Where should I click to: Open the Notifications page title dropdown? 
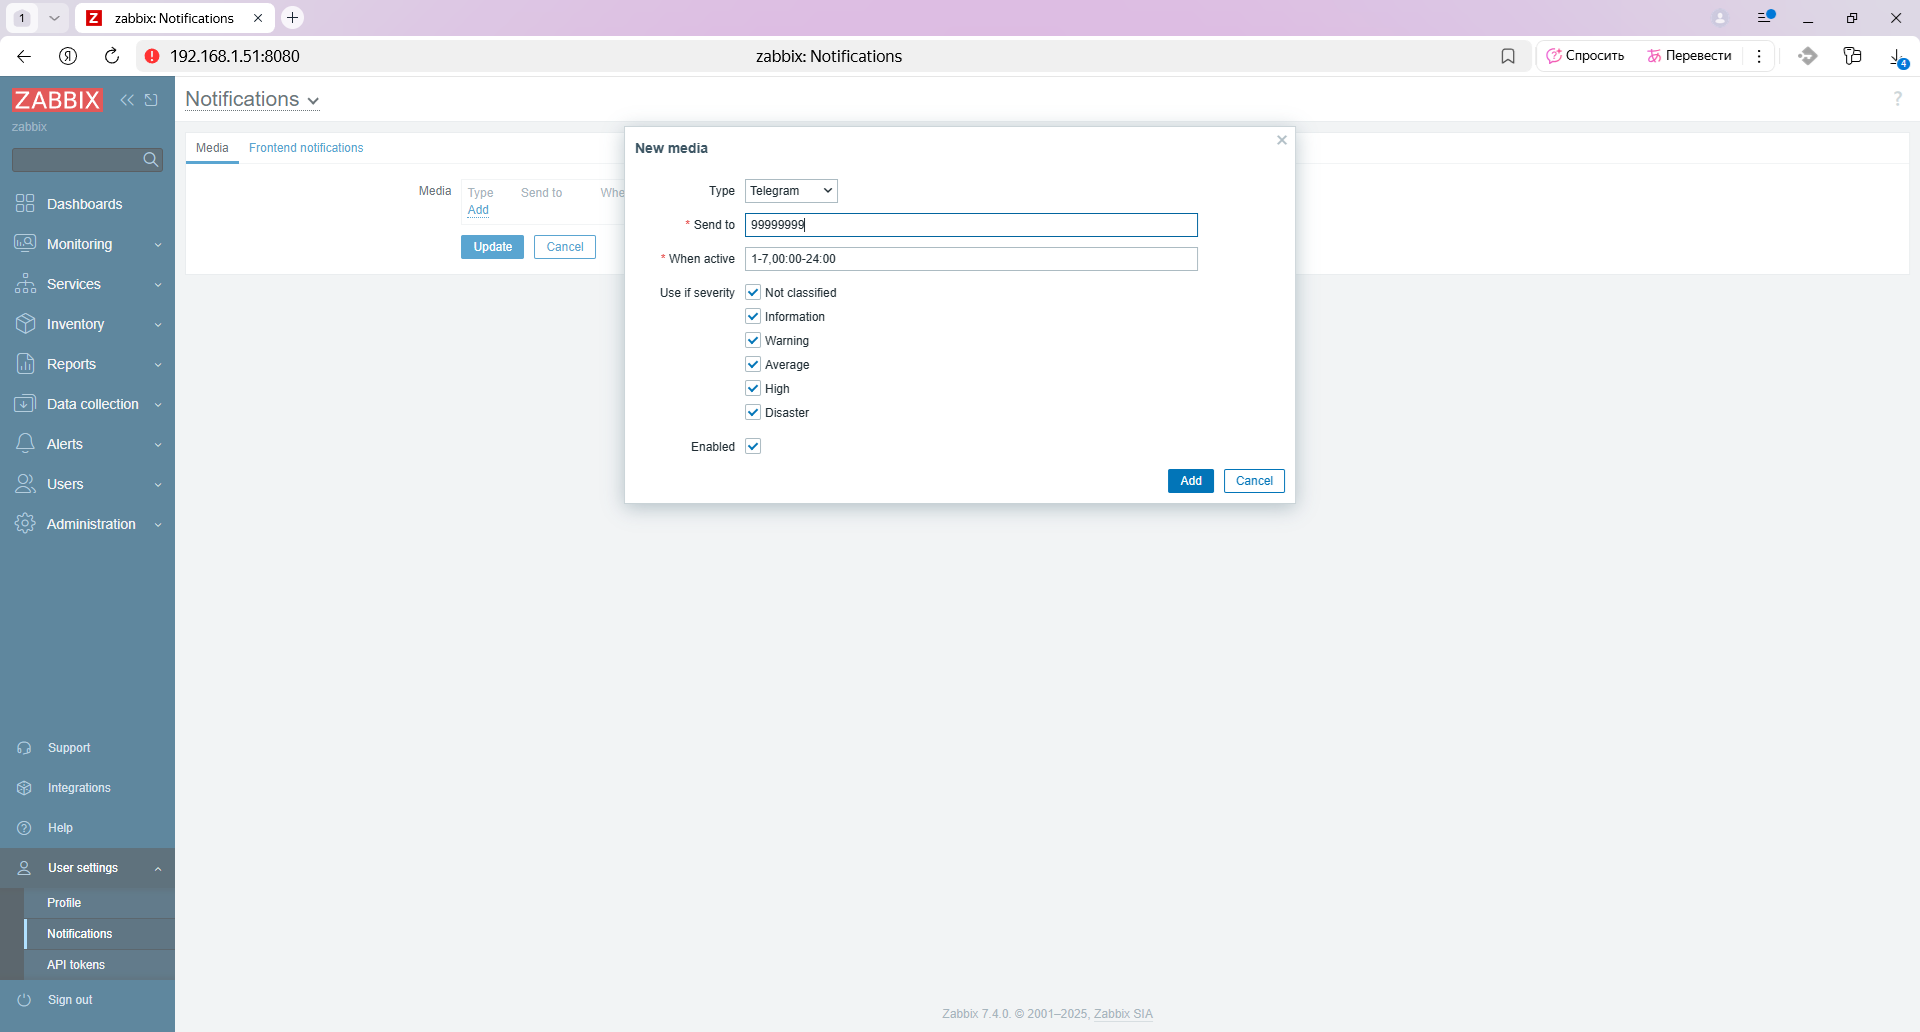252,99
